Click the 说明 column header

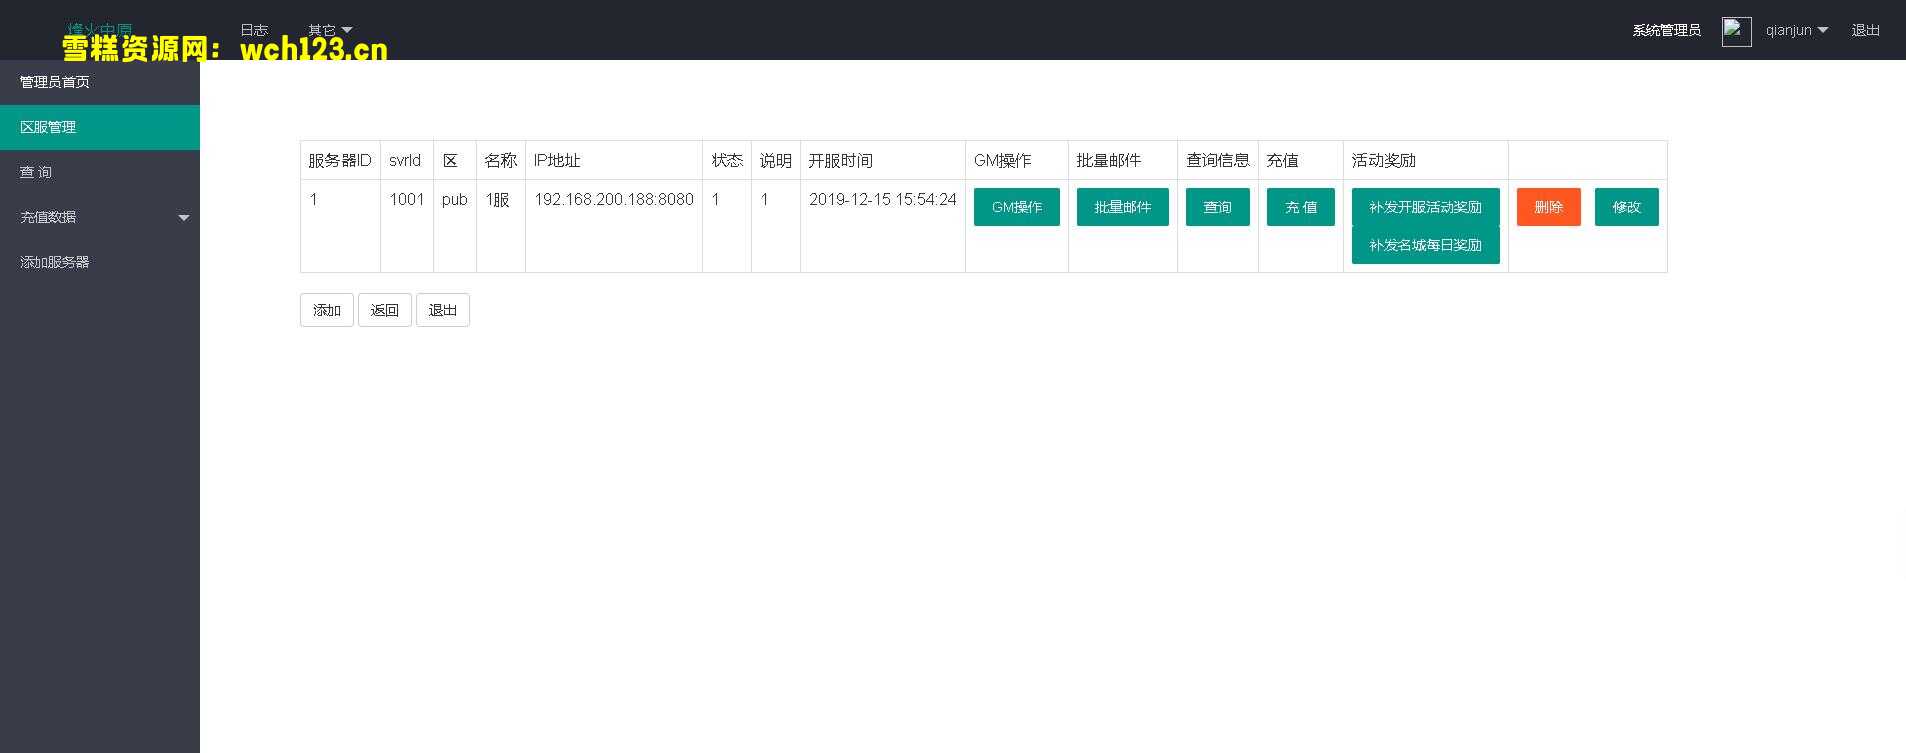pos(775,160)
